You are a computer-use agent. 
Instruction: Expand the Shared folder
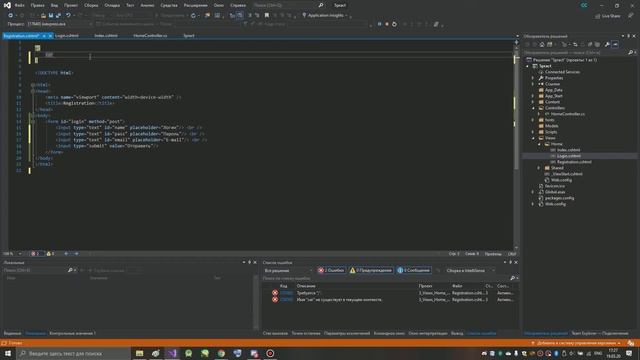click(x=539, y=168)
